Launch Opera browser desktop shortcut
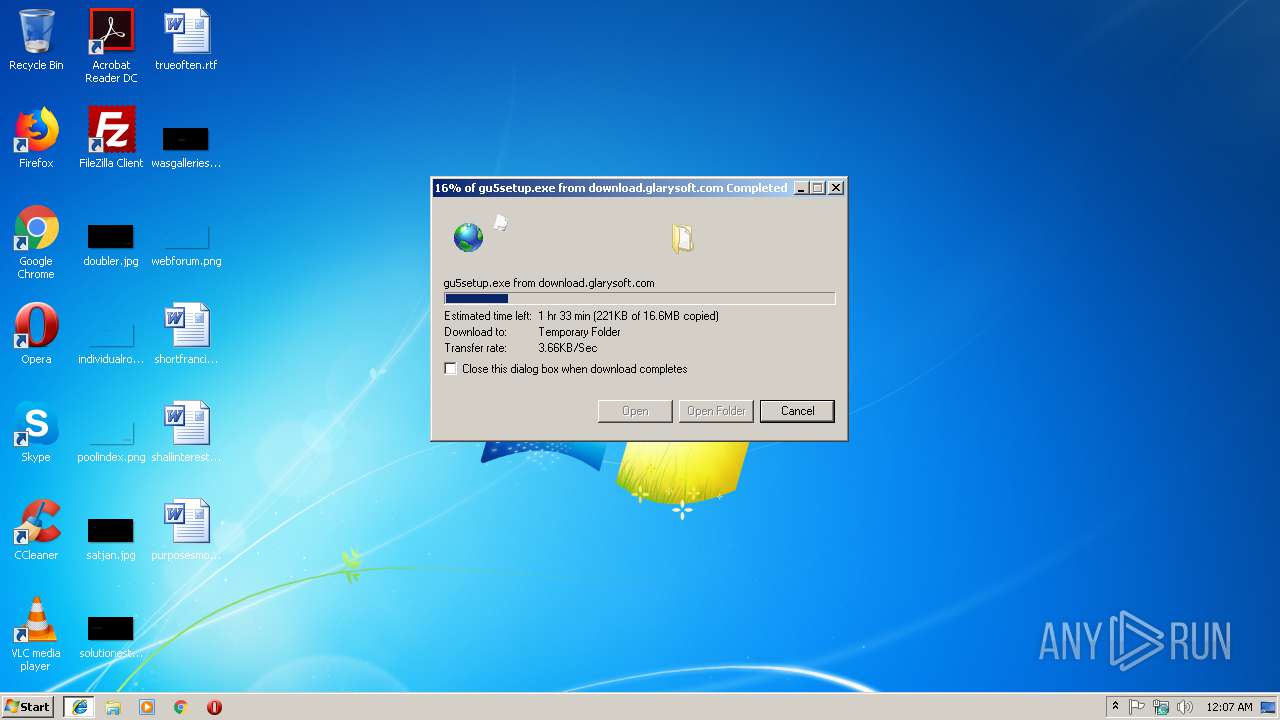 [36, 334]
